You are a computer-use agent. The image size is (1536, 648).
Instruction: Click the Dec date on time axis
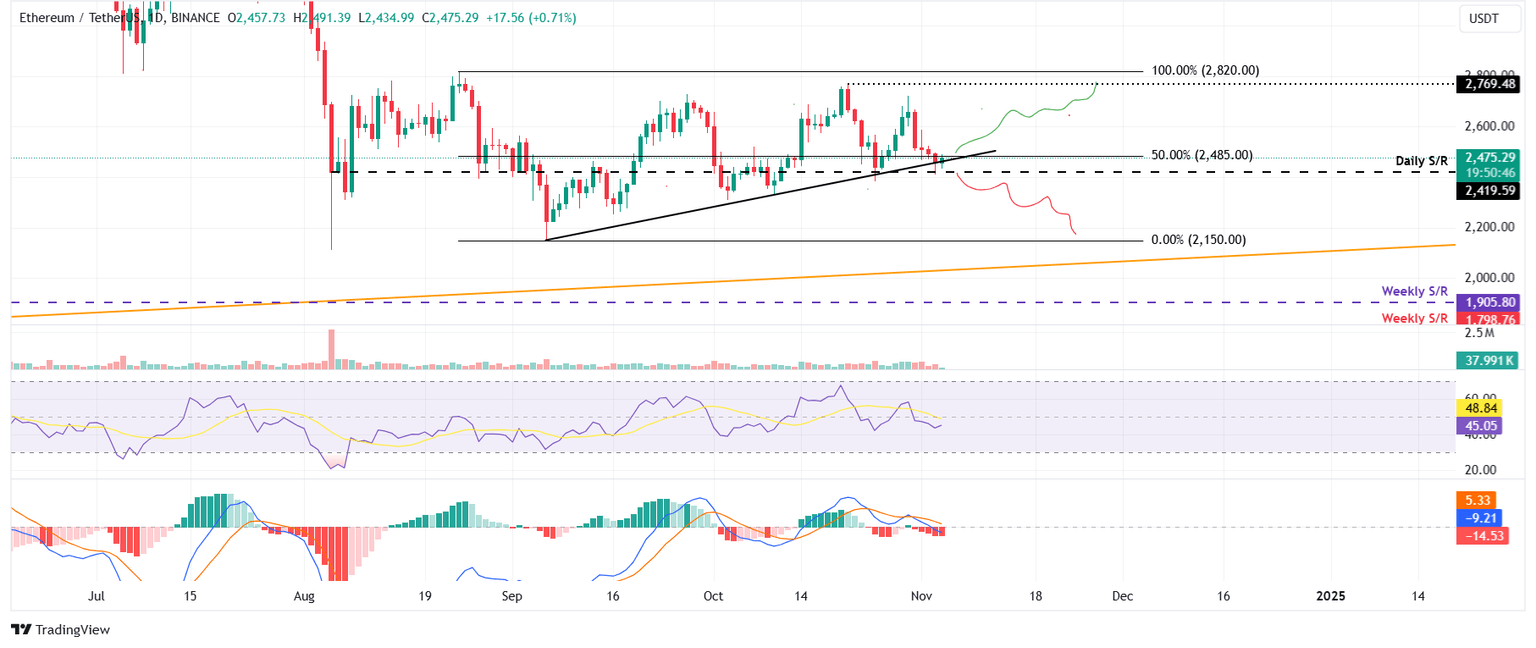pyautogui.click(x=1121, y=595)
